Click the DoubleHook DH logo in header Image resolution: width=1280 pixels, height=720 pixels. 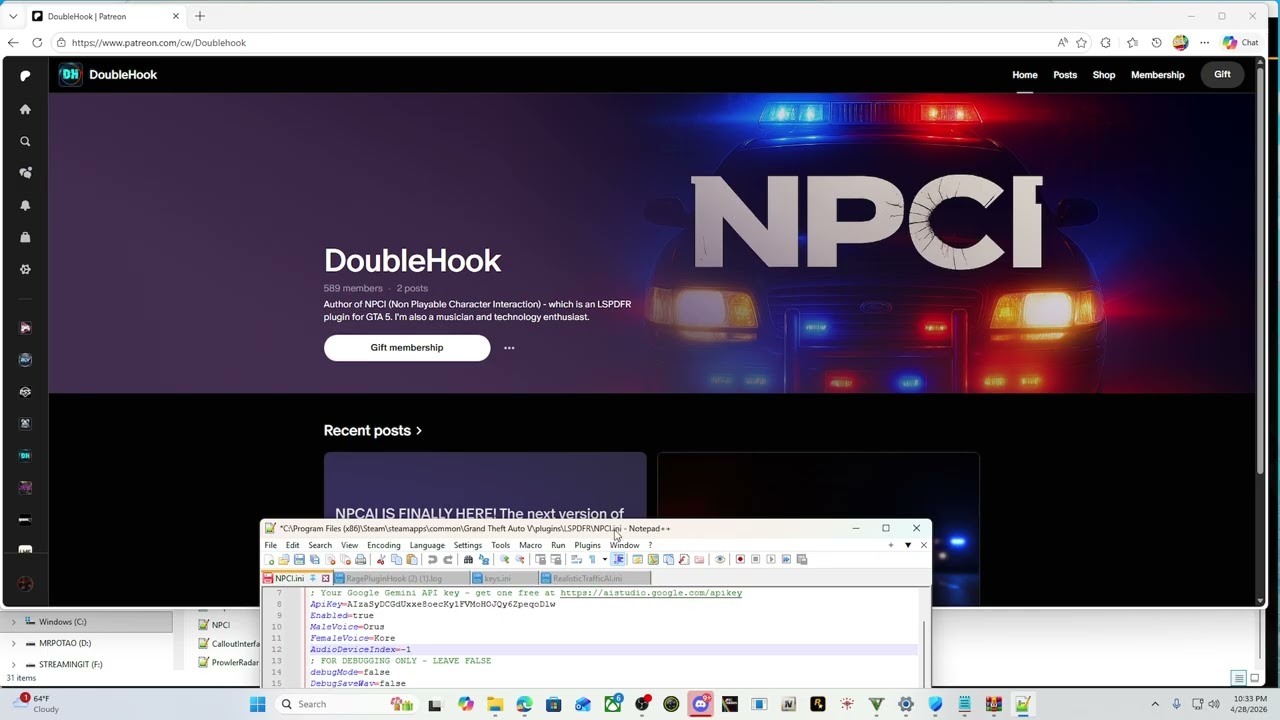coord(69,74)
